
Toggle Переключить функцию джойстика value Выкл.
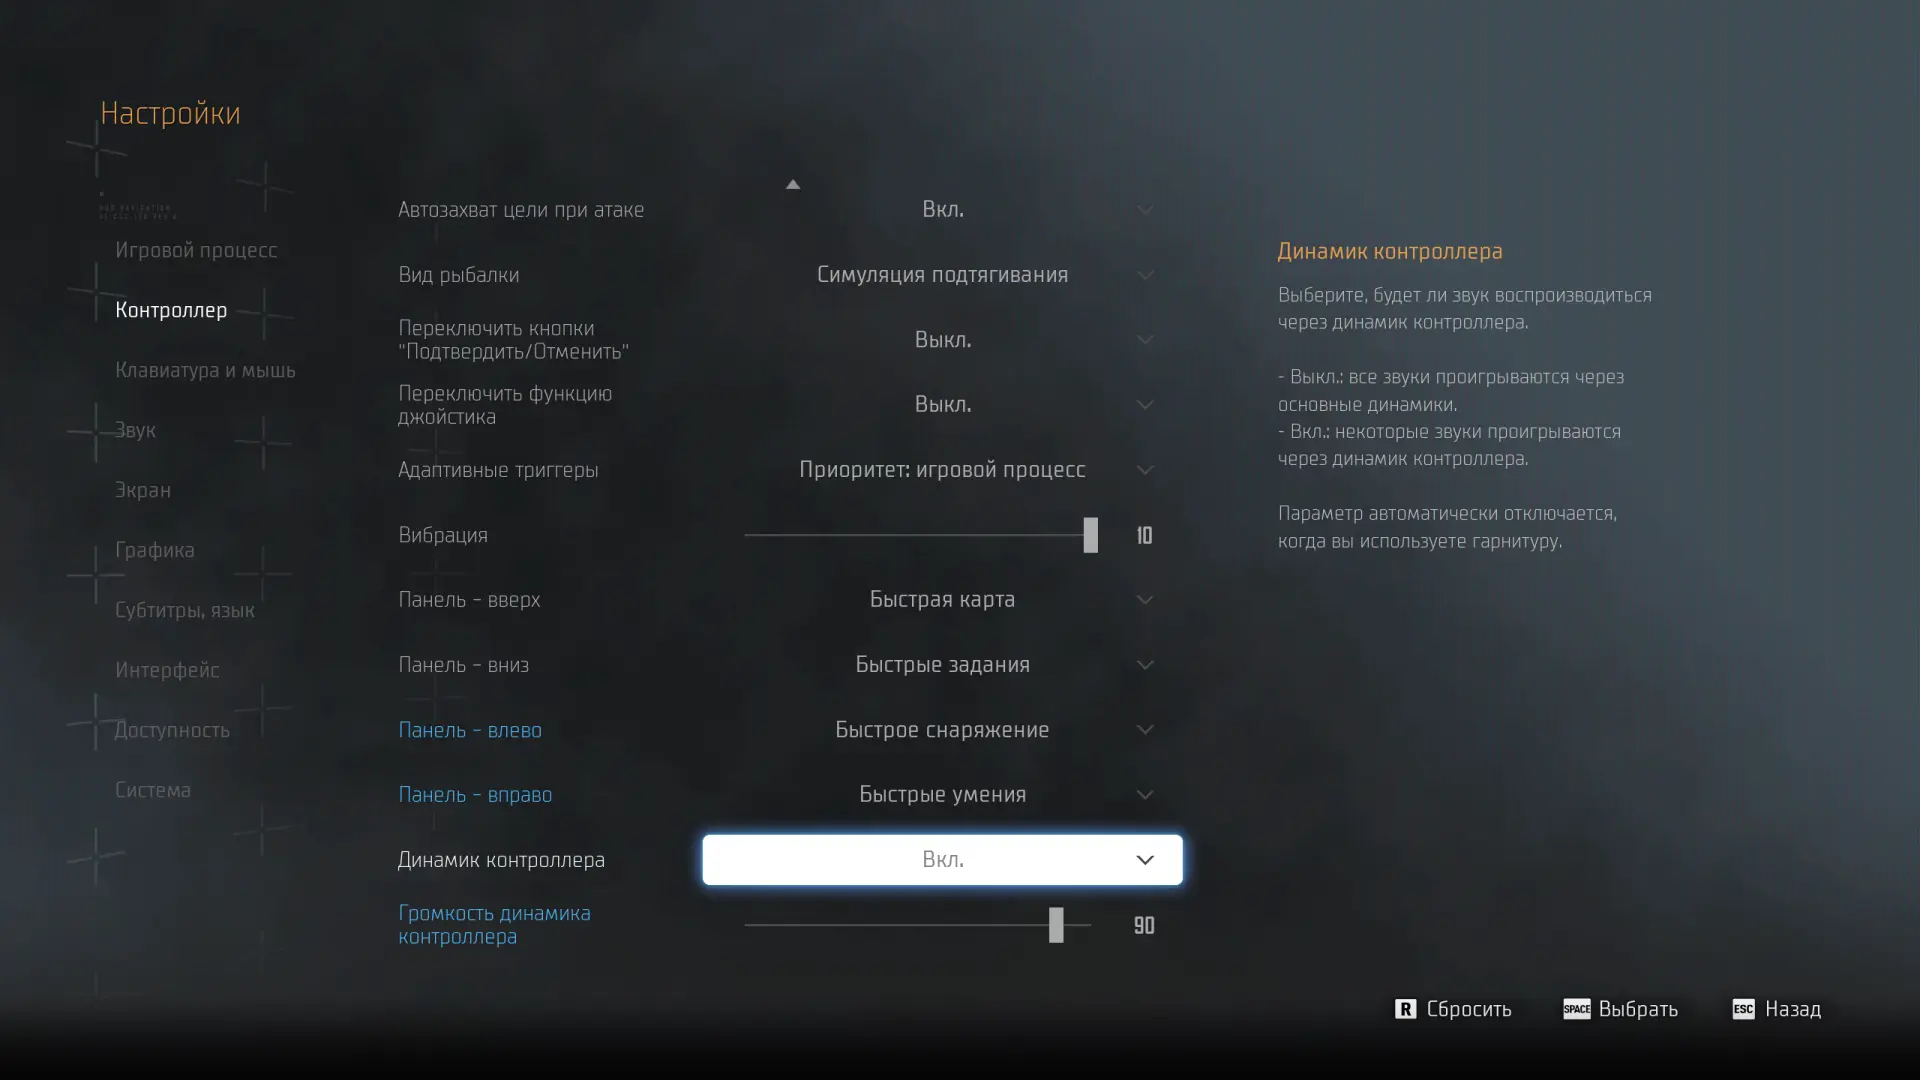[943, 404]
